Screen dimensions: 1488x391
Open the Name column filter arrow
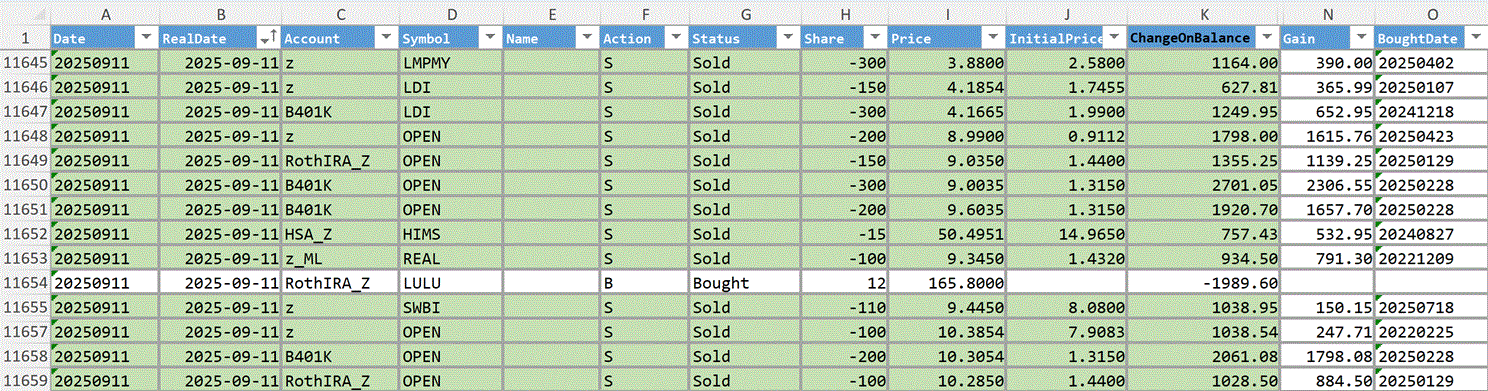click(586, 38)
